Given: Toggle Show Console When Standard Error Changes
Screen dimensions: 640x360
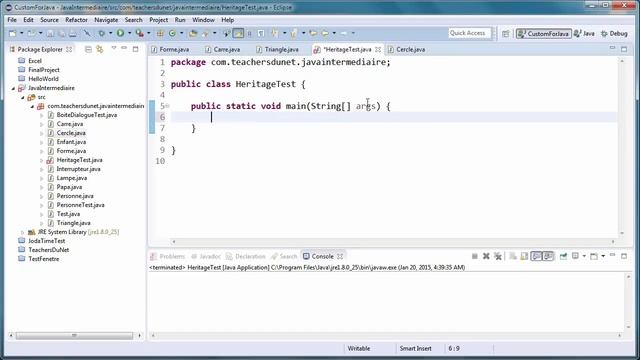Looking at the screenshot, I should click(548, 256).
